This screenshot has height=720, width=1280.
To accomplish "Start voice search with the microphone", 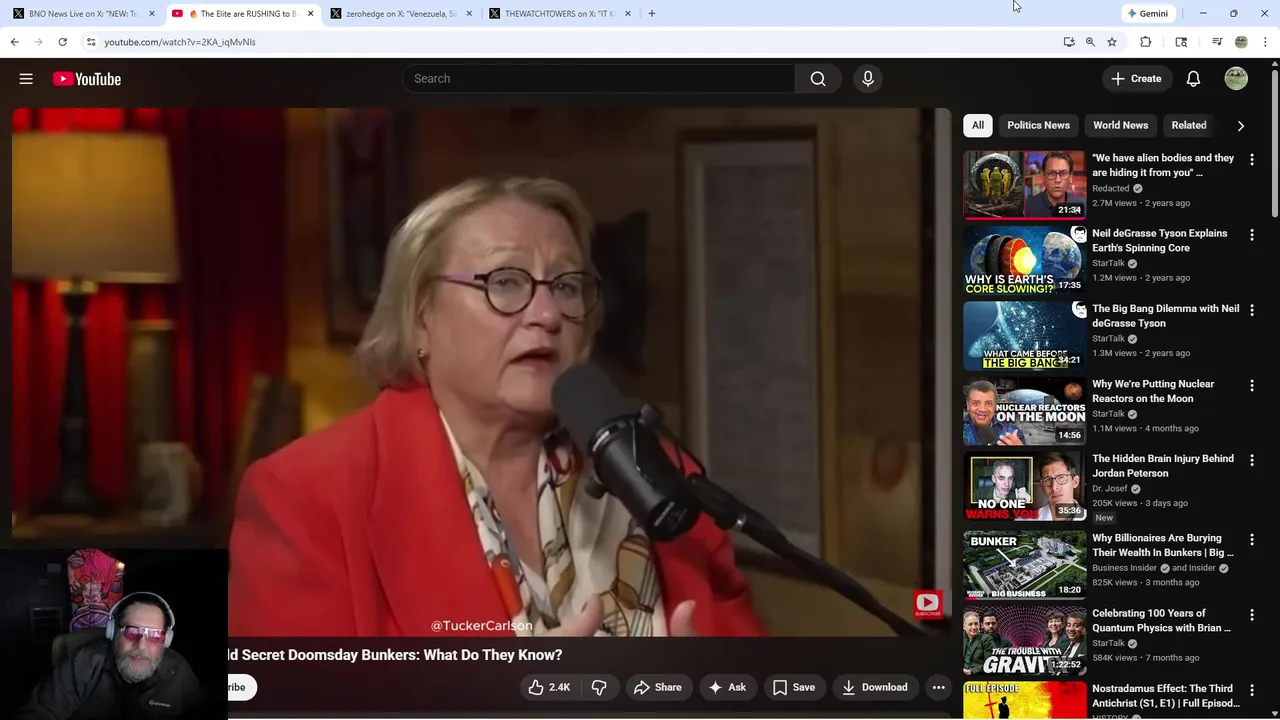I will coord(868,79).
